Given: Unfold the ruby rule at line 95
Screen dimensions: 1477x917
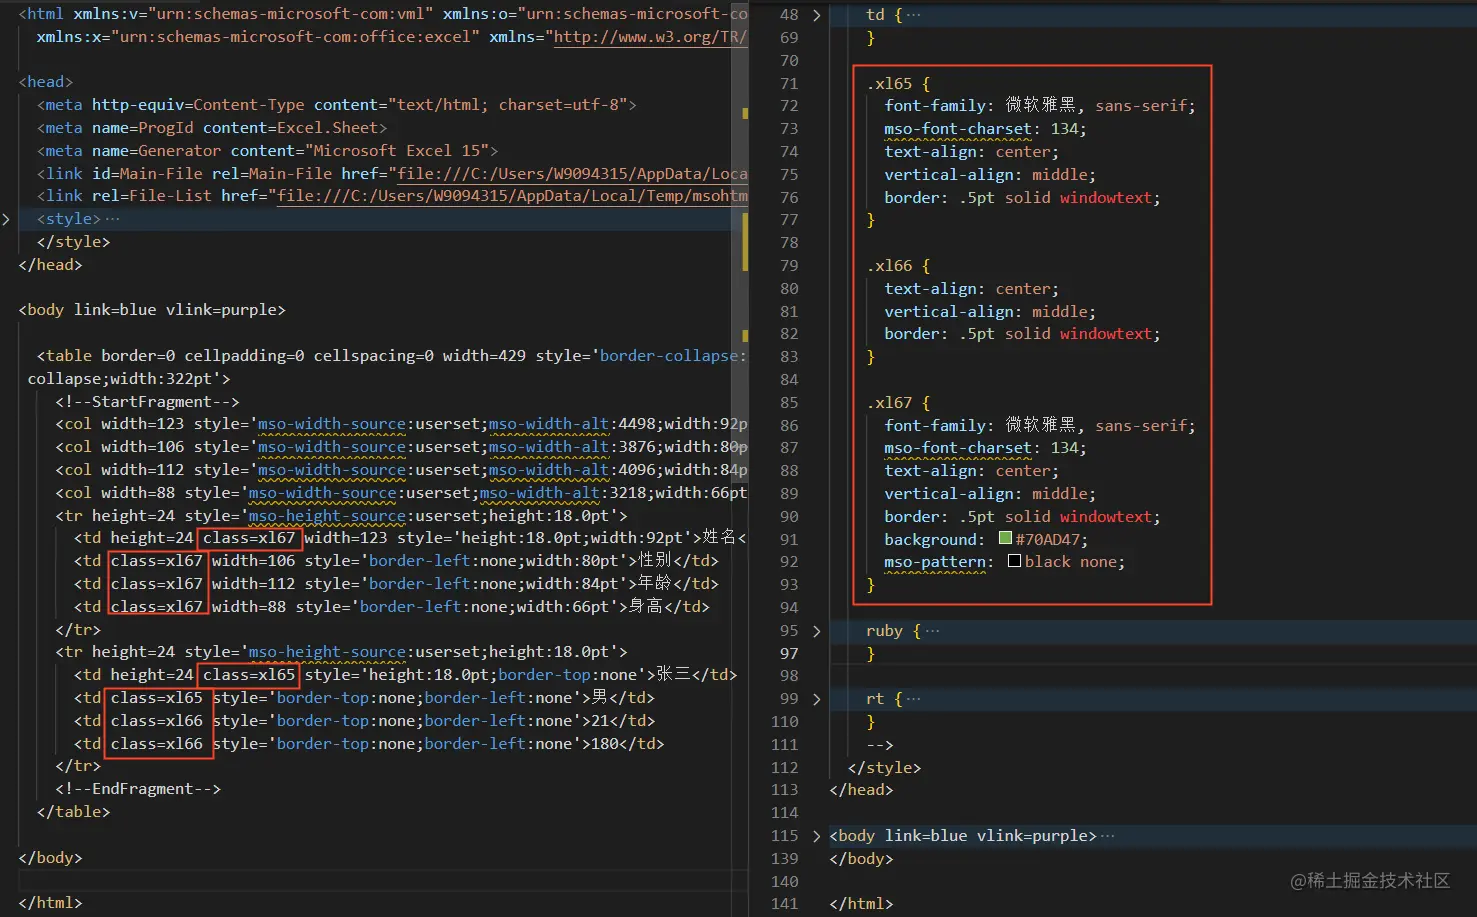Looking at the screenshot, I should point(817,631).
